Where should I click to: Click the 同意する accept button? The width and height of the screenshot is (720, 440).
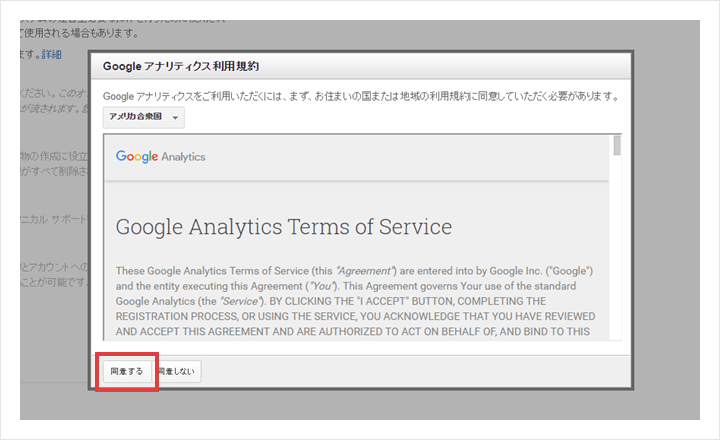pos(127,371)
